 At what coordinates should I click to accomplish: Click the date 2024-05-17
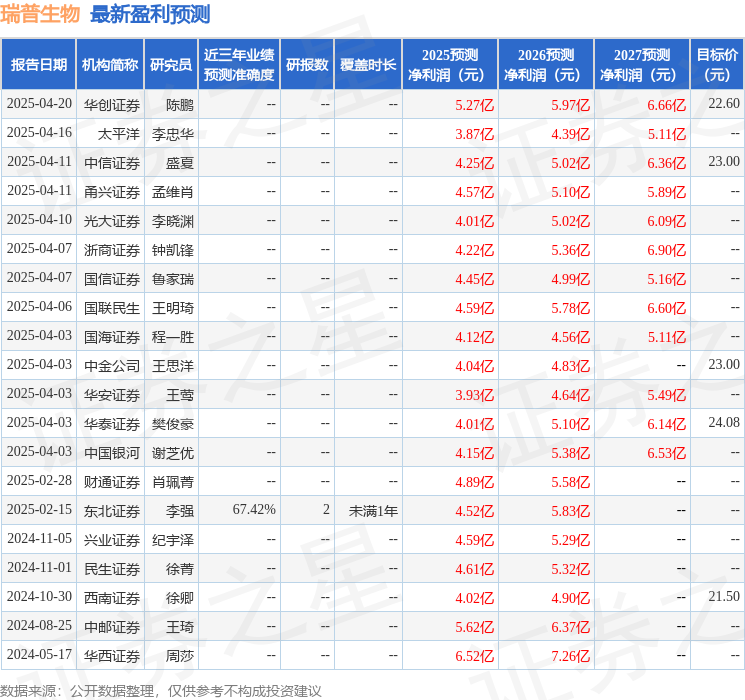39,654
